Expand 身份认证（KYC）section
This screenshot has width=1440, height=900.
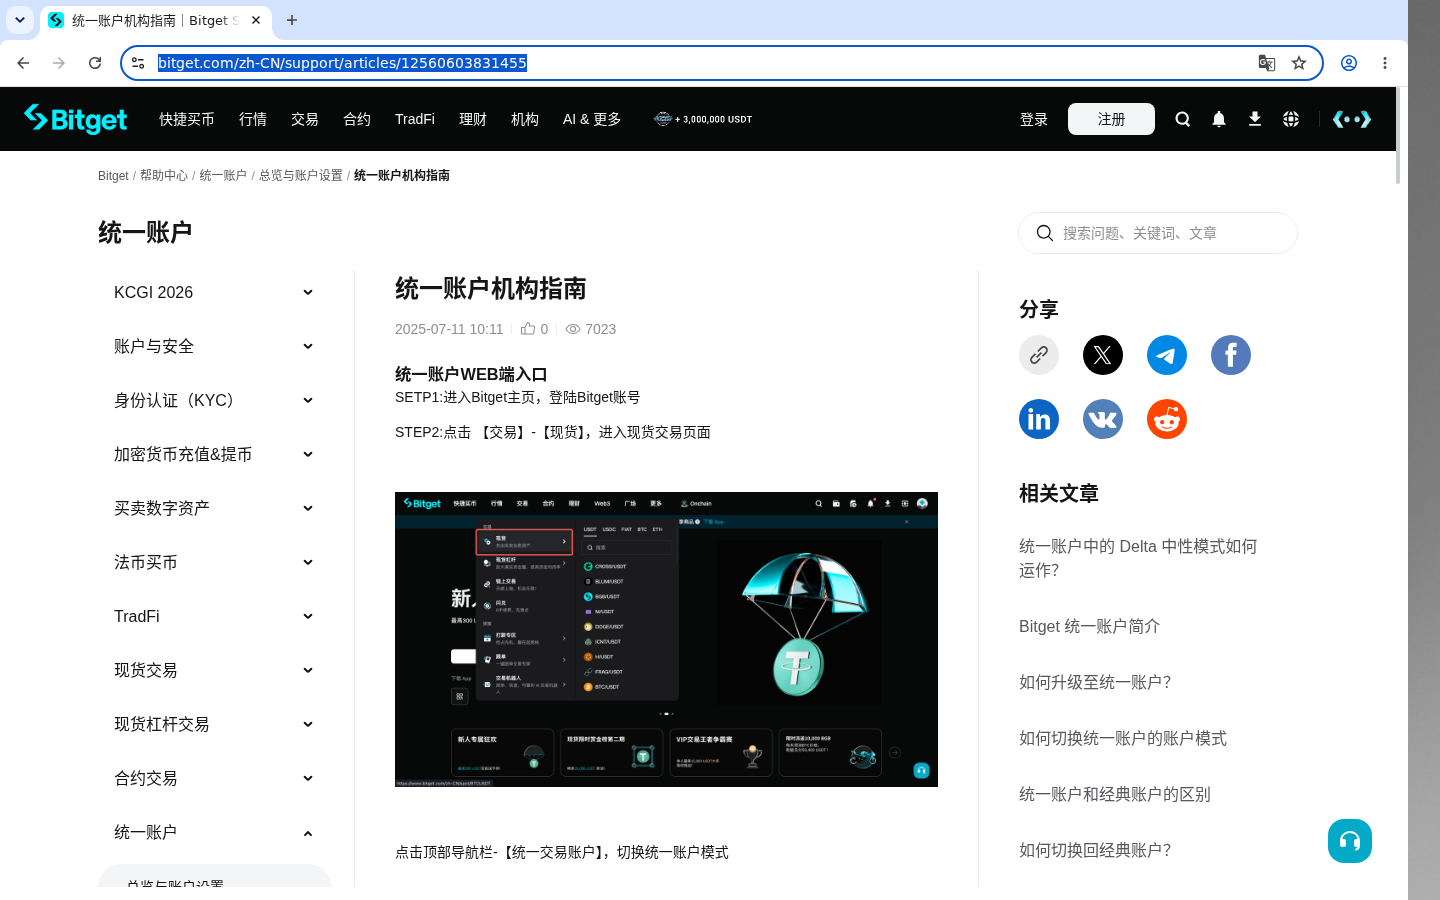coord(214,400)
